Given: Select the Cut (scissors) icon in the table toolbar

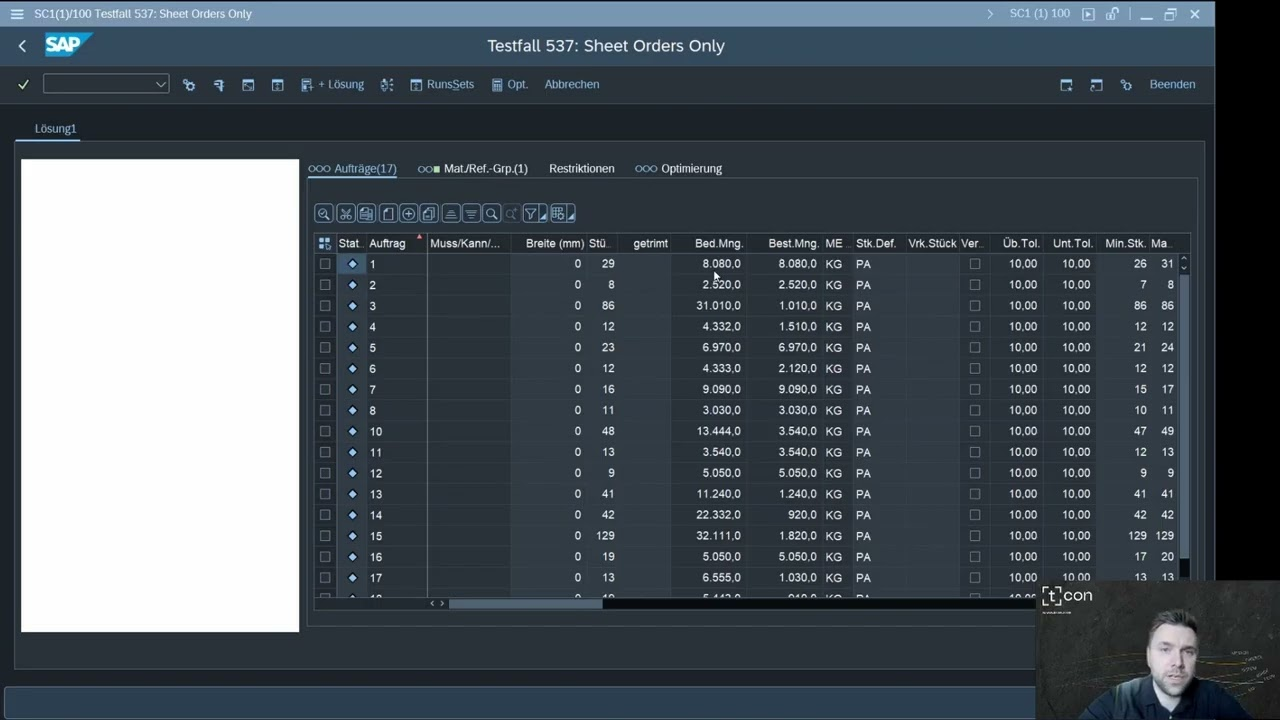Looking at the screenshot, I should tap(346, 213).
